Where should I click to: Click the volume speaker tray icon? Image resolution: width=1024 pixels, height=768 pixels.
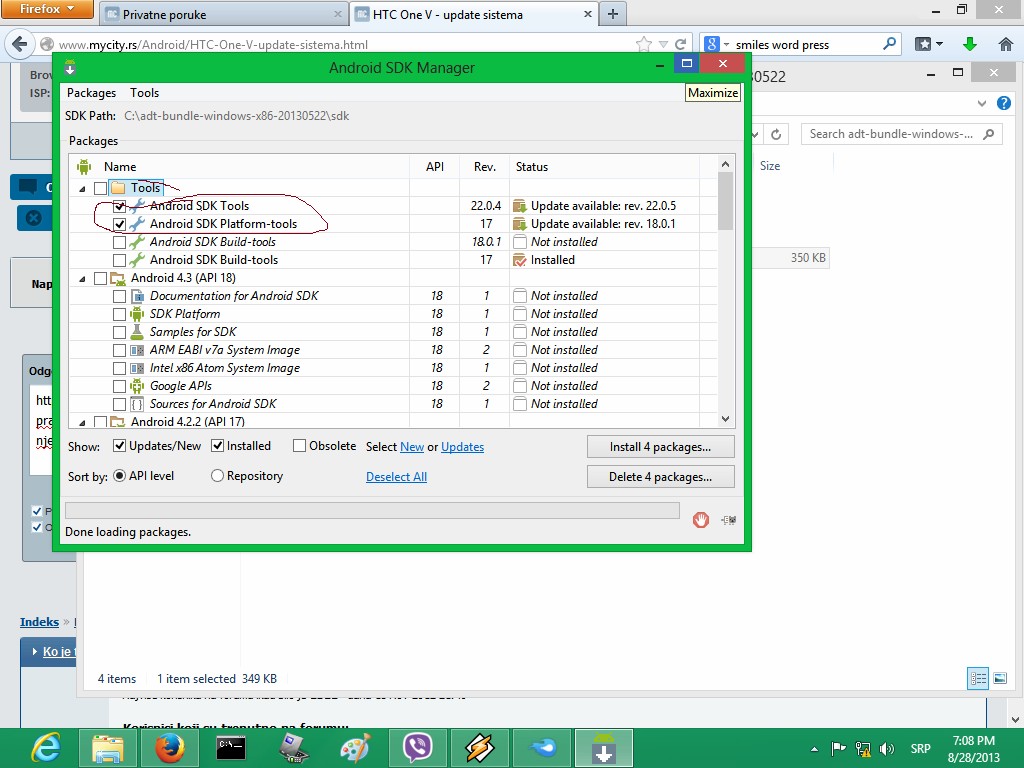click(887, 748)
